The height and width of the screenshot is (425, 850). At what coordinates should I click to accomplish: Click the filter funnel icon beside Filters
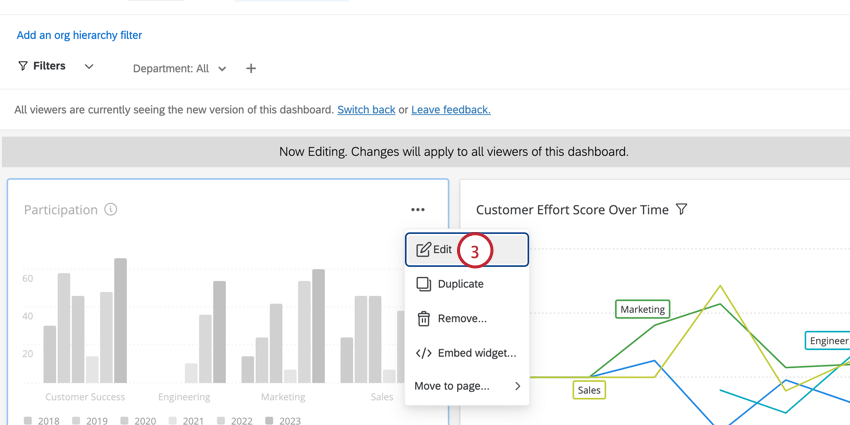[23, 66]
